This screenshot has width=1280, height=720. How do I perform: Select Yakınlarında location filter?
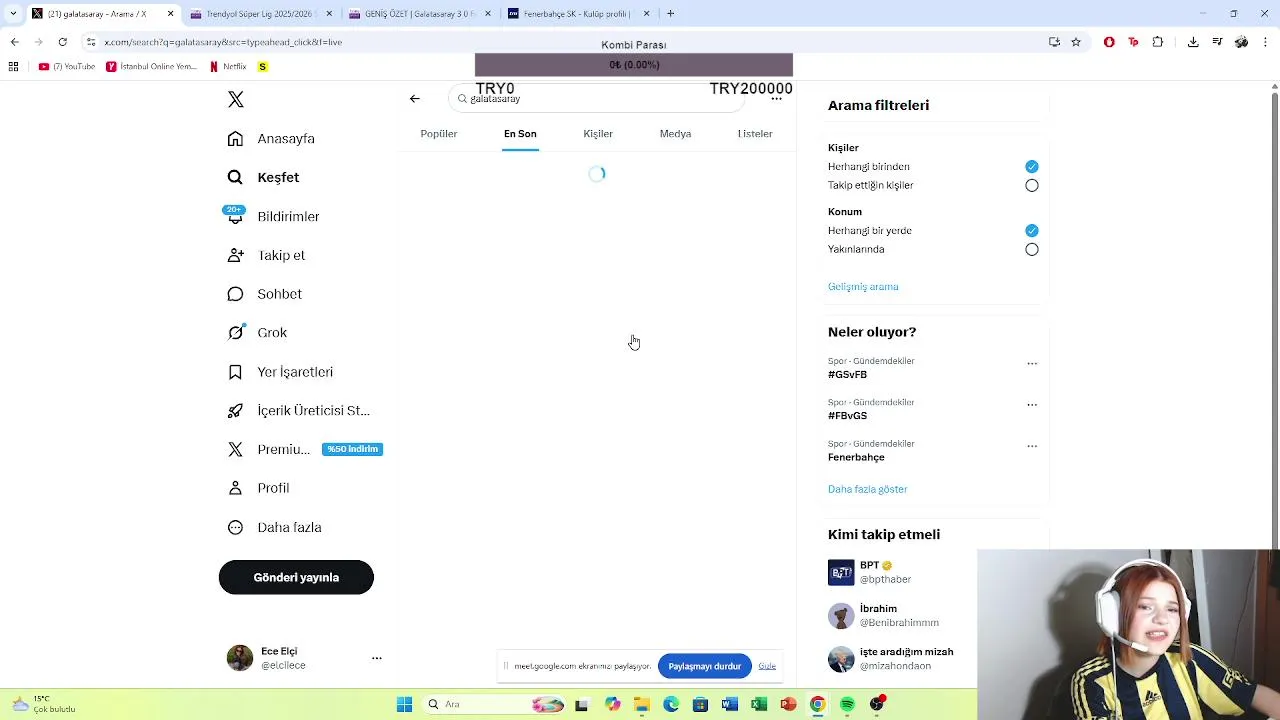click(1032, 250)
